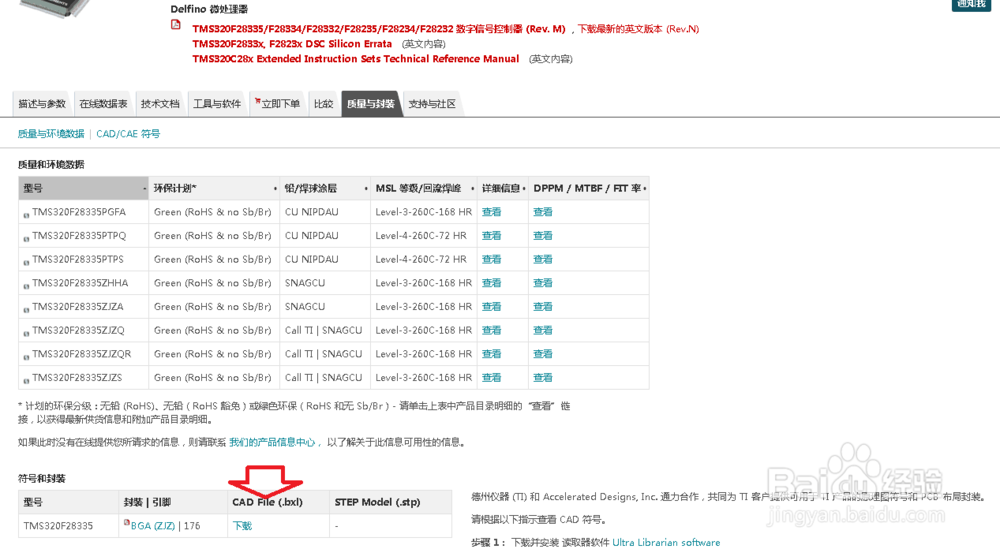Sort by the 环保计划 column header

214,188
